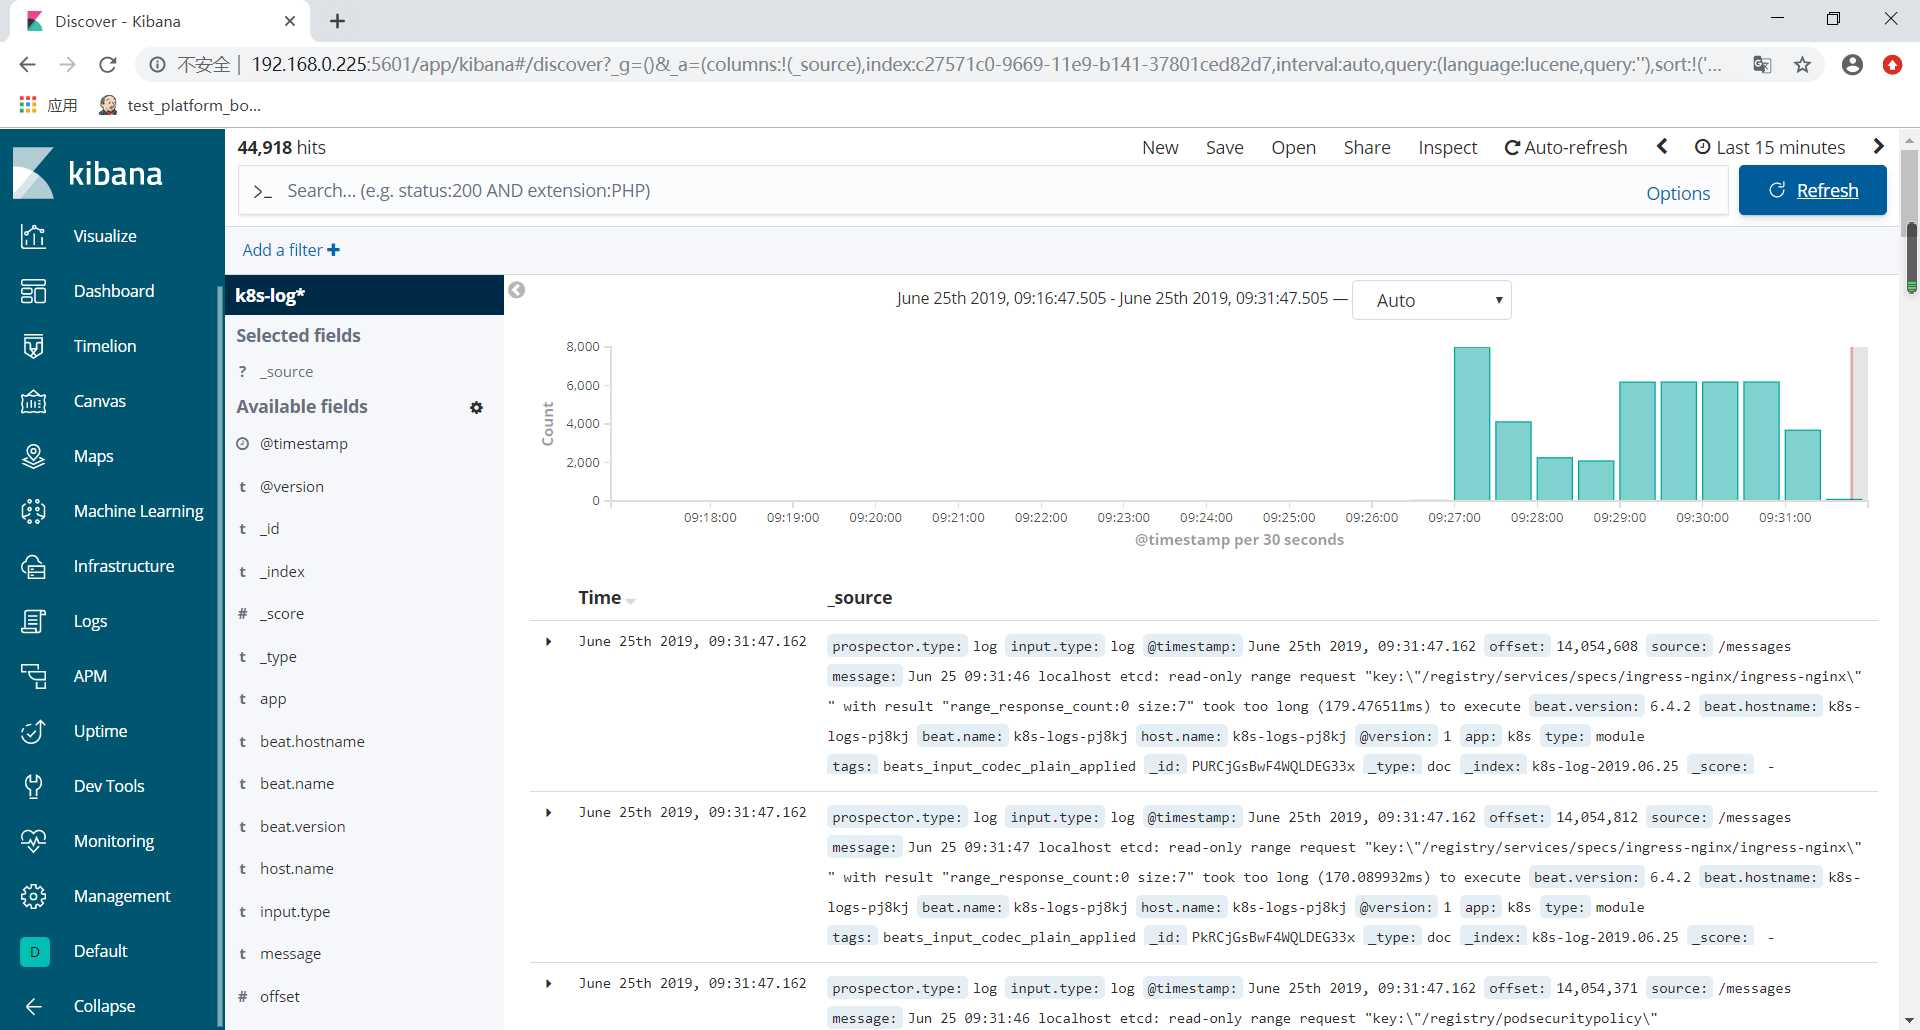The image size is (1920, 1030).
Task: Select the message available field
Action: coord(290,954)
